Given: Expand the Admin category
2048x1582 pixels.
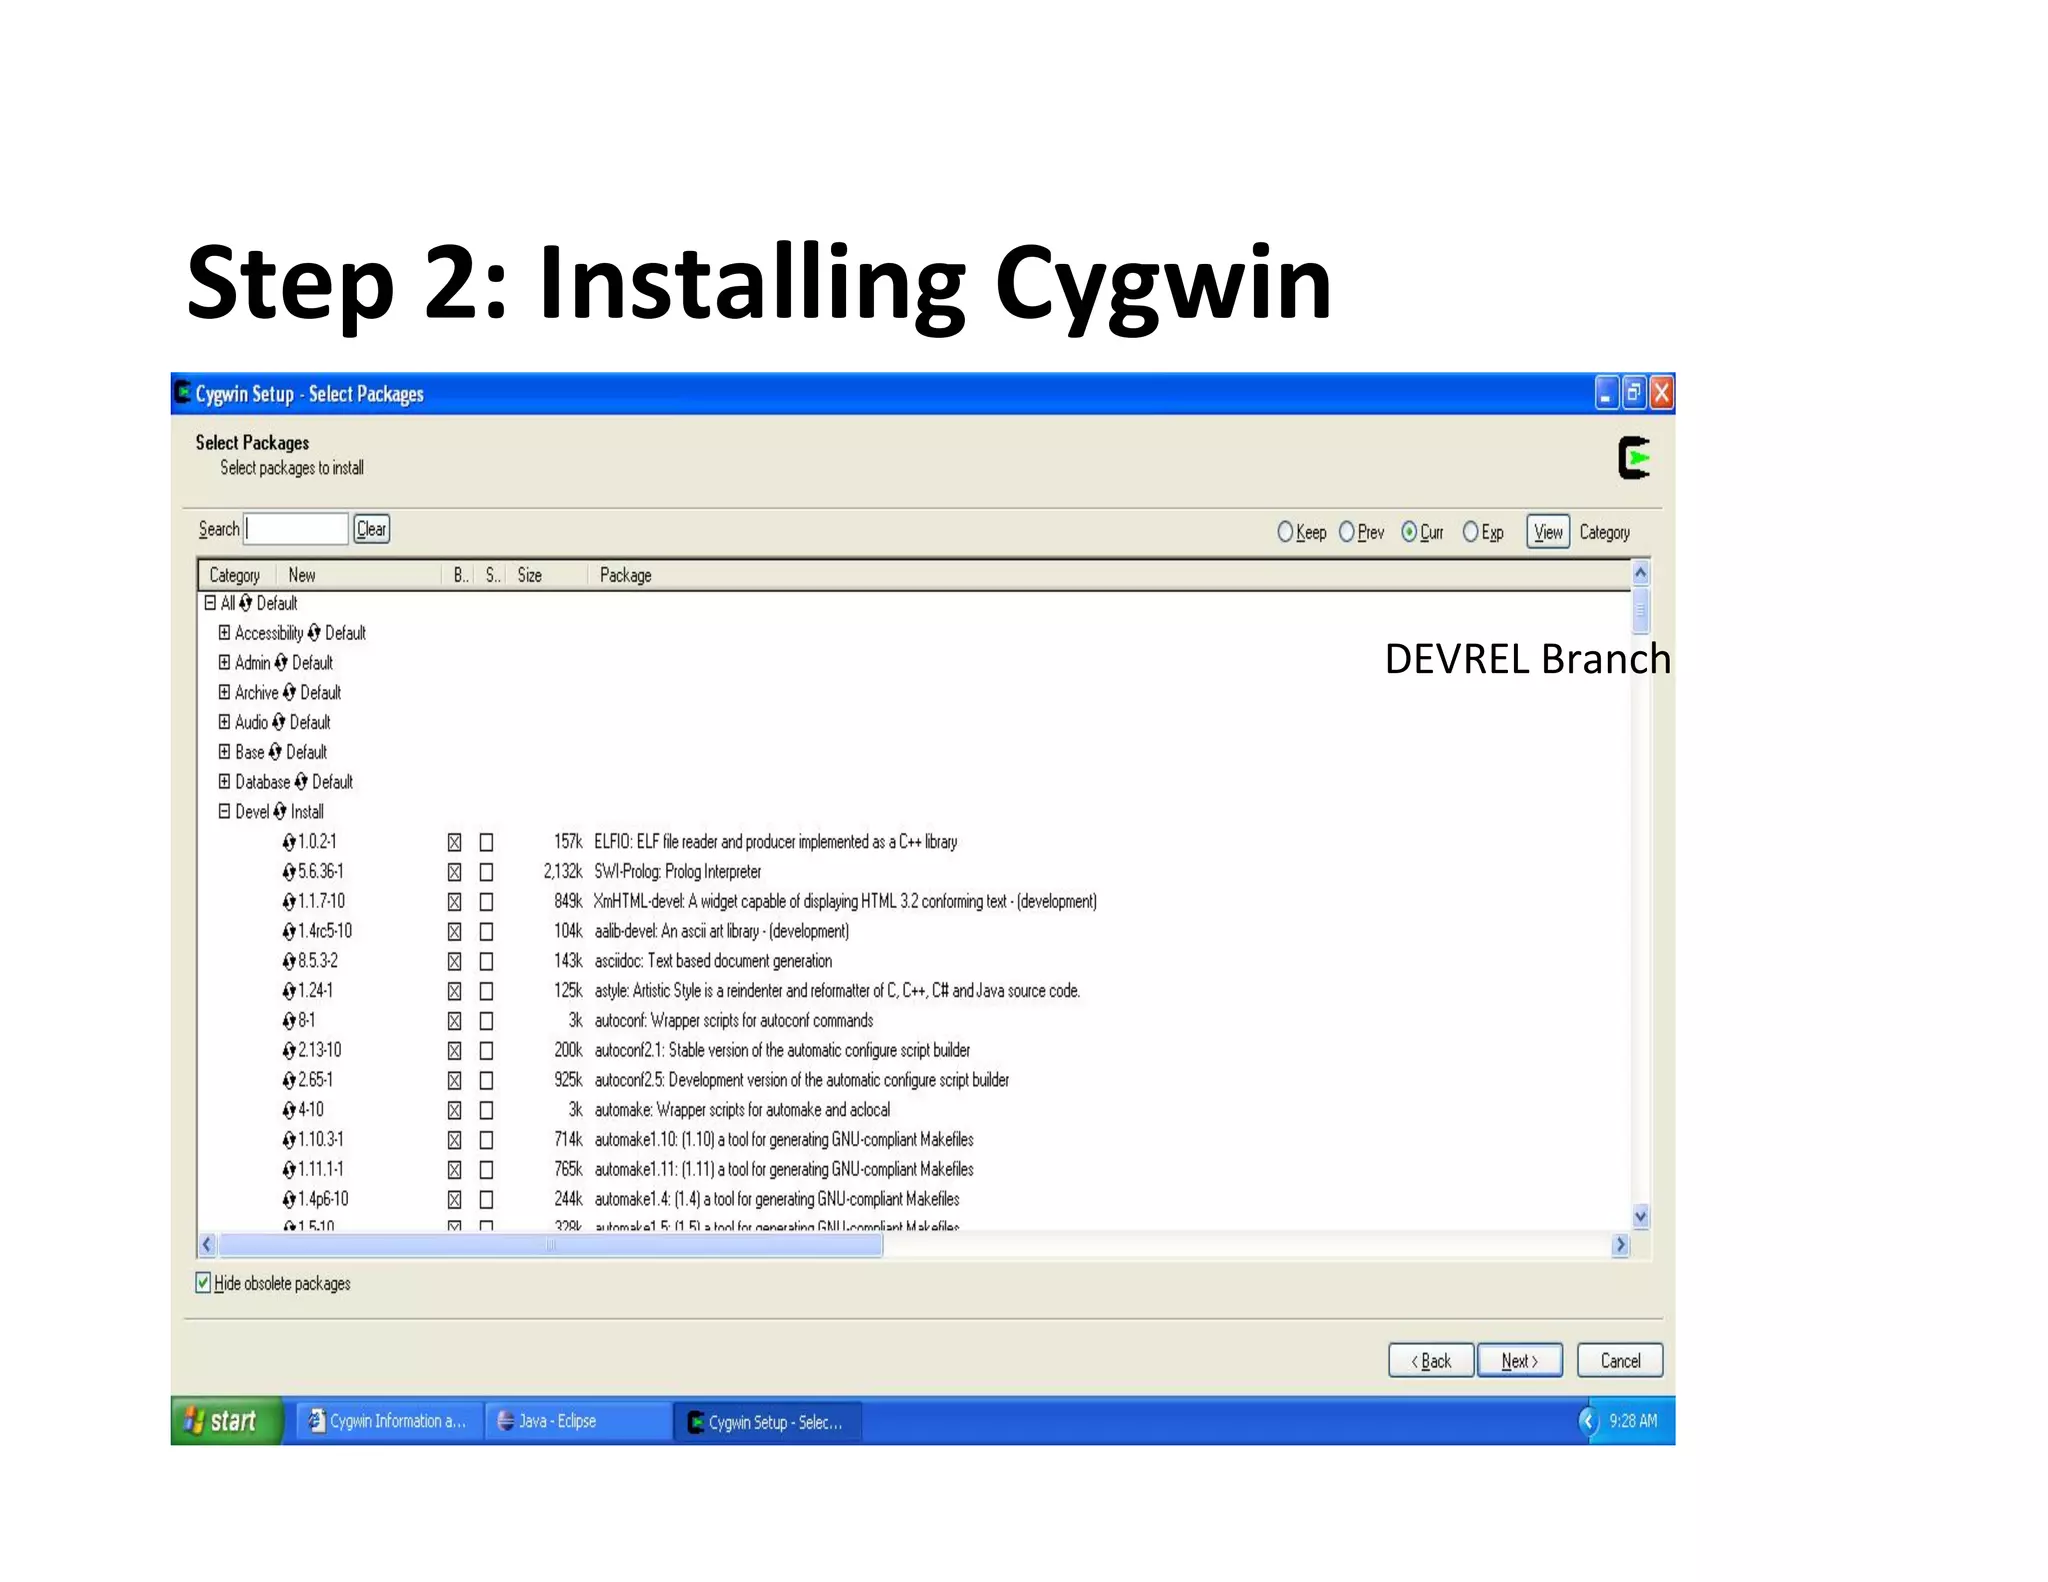Looking at the screenshot, I should pyautogui.click(x=224, y=662).
